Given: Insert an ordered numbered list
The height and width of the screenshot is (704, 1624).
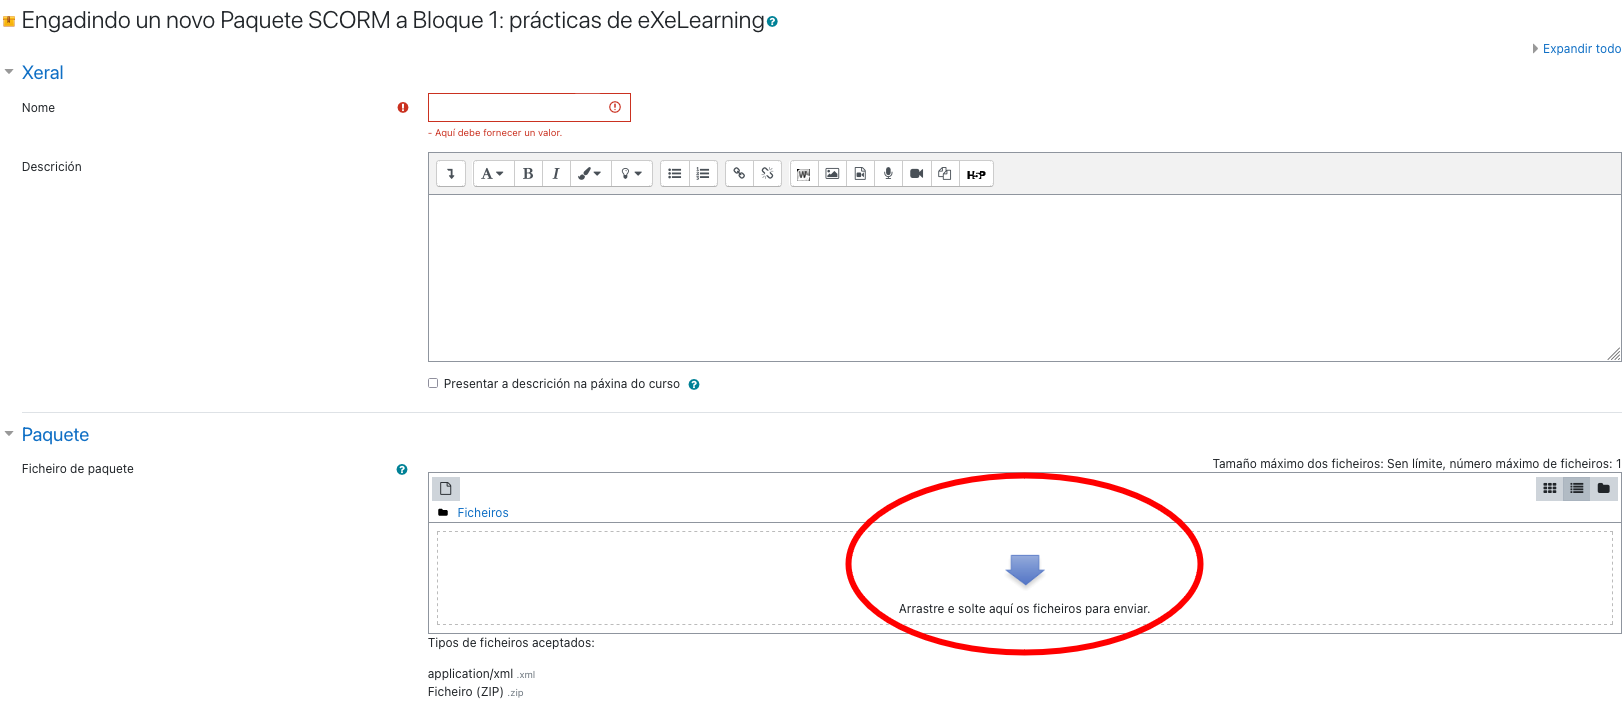Looking at the screenshot, I should click(703, 174).
